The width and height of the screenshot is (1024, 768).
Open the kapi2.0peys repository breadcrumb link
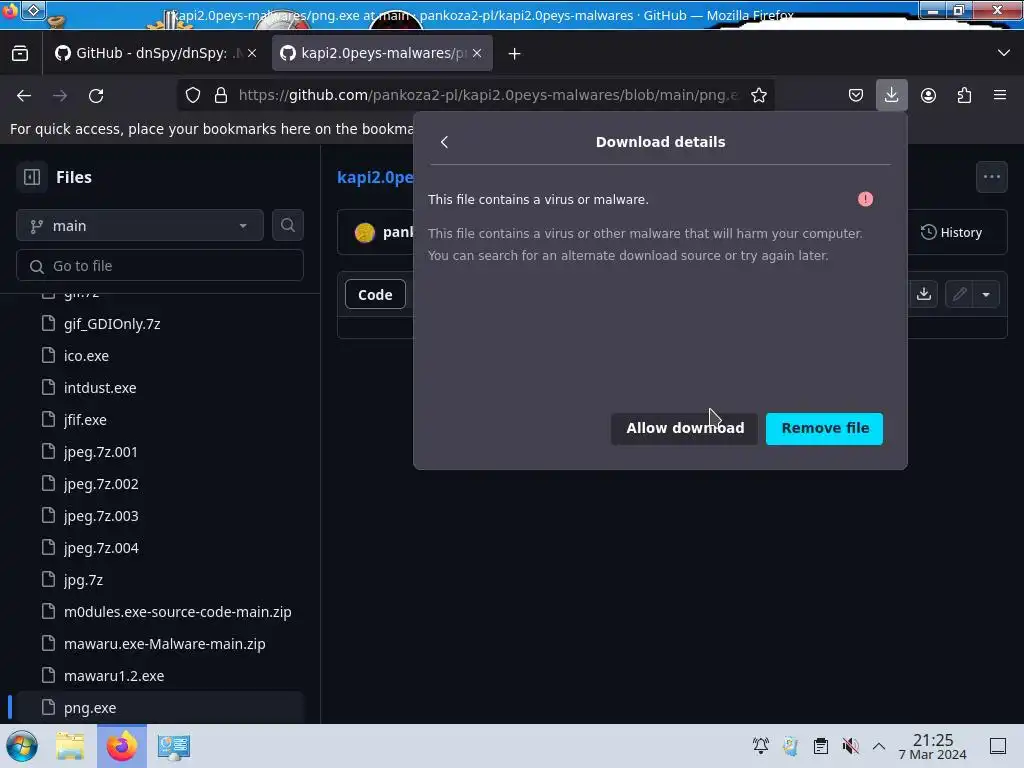(x=376, y=177)
